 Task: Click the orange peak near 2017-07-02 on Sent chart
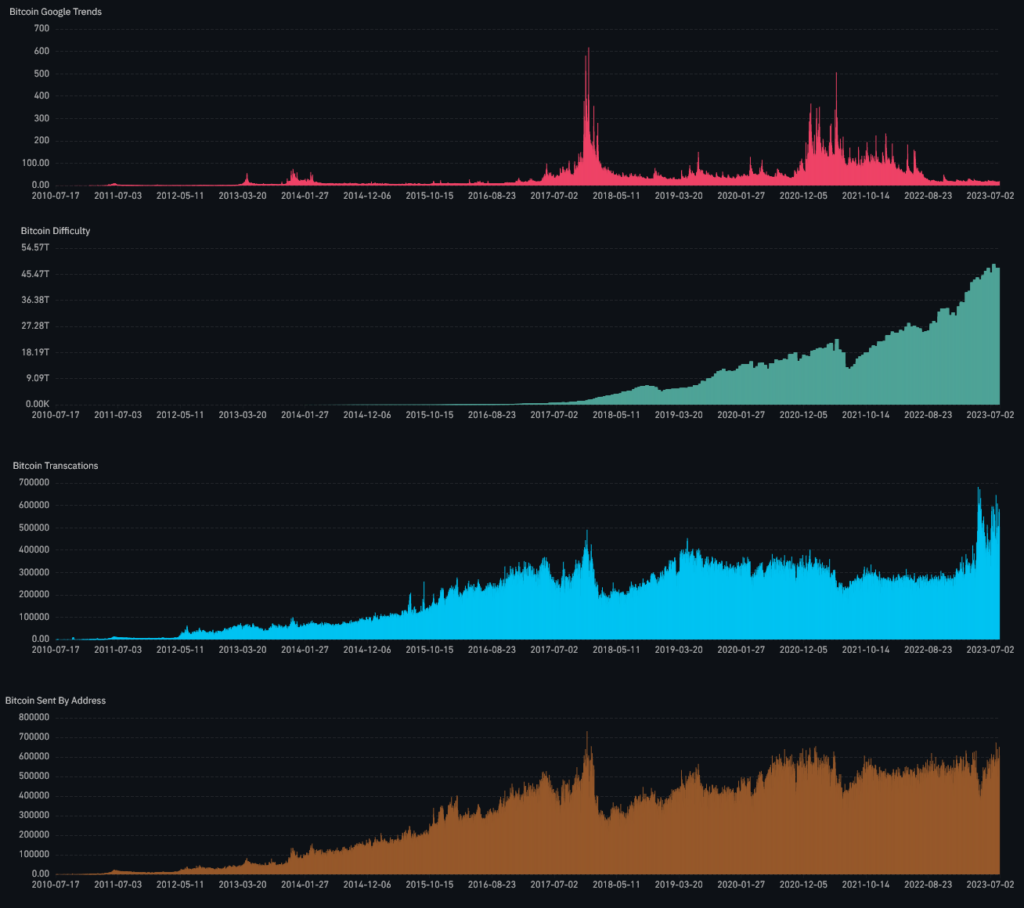point(585,740)
